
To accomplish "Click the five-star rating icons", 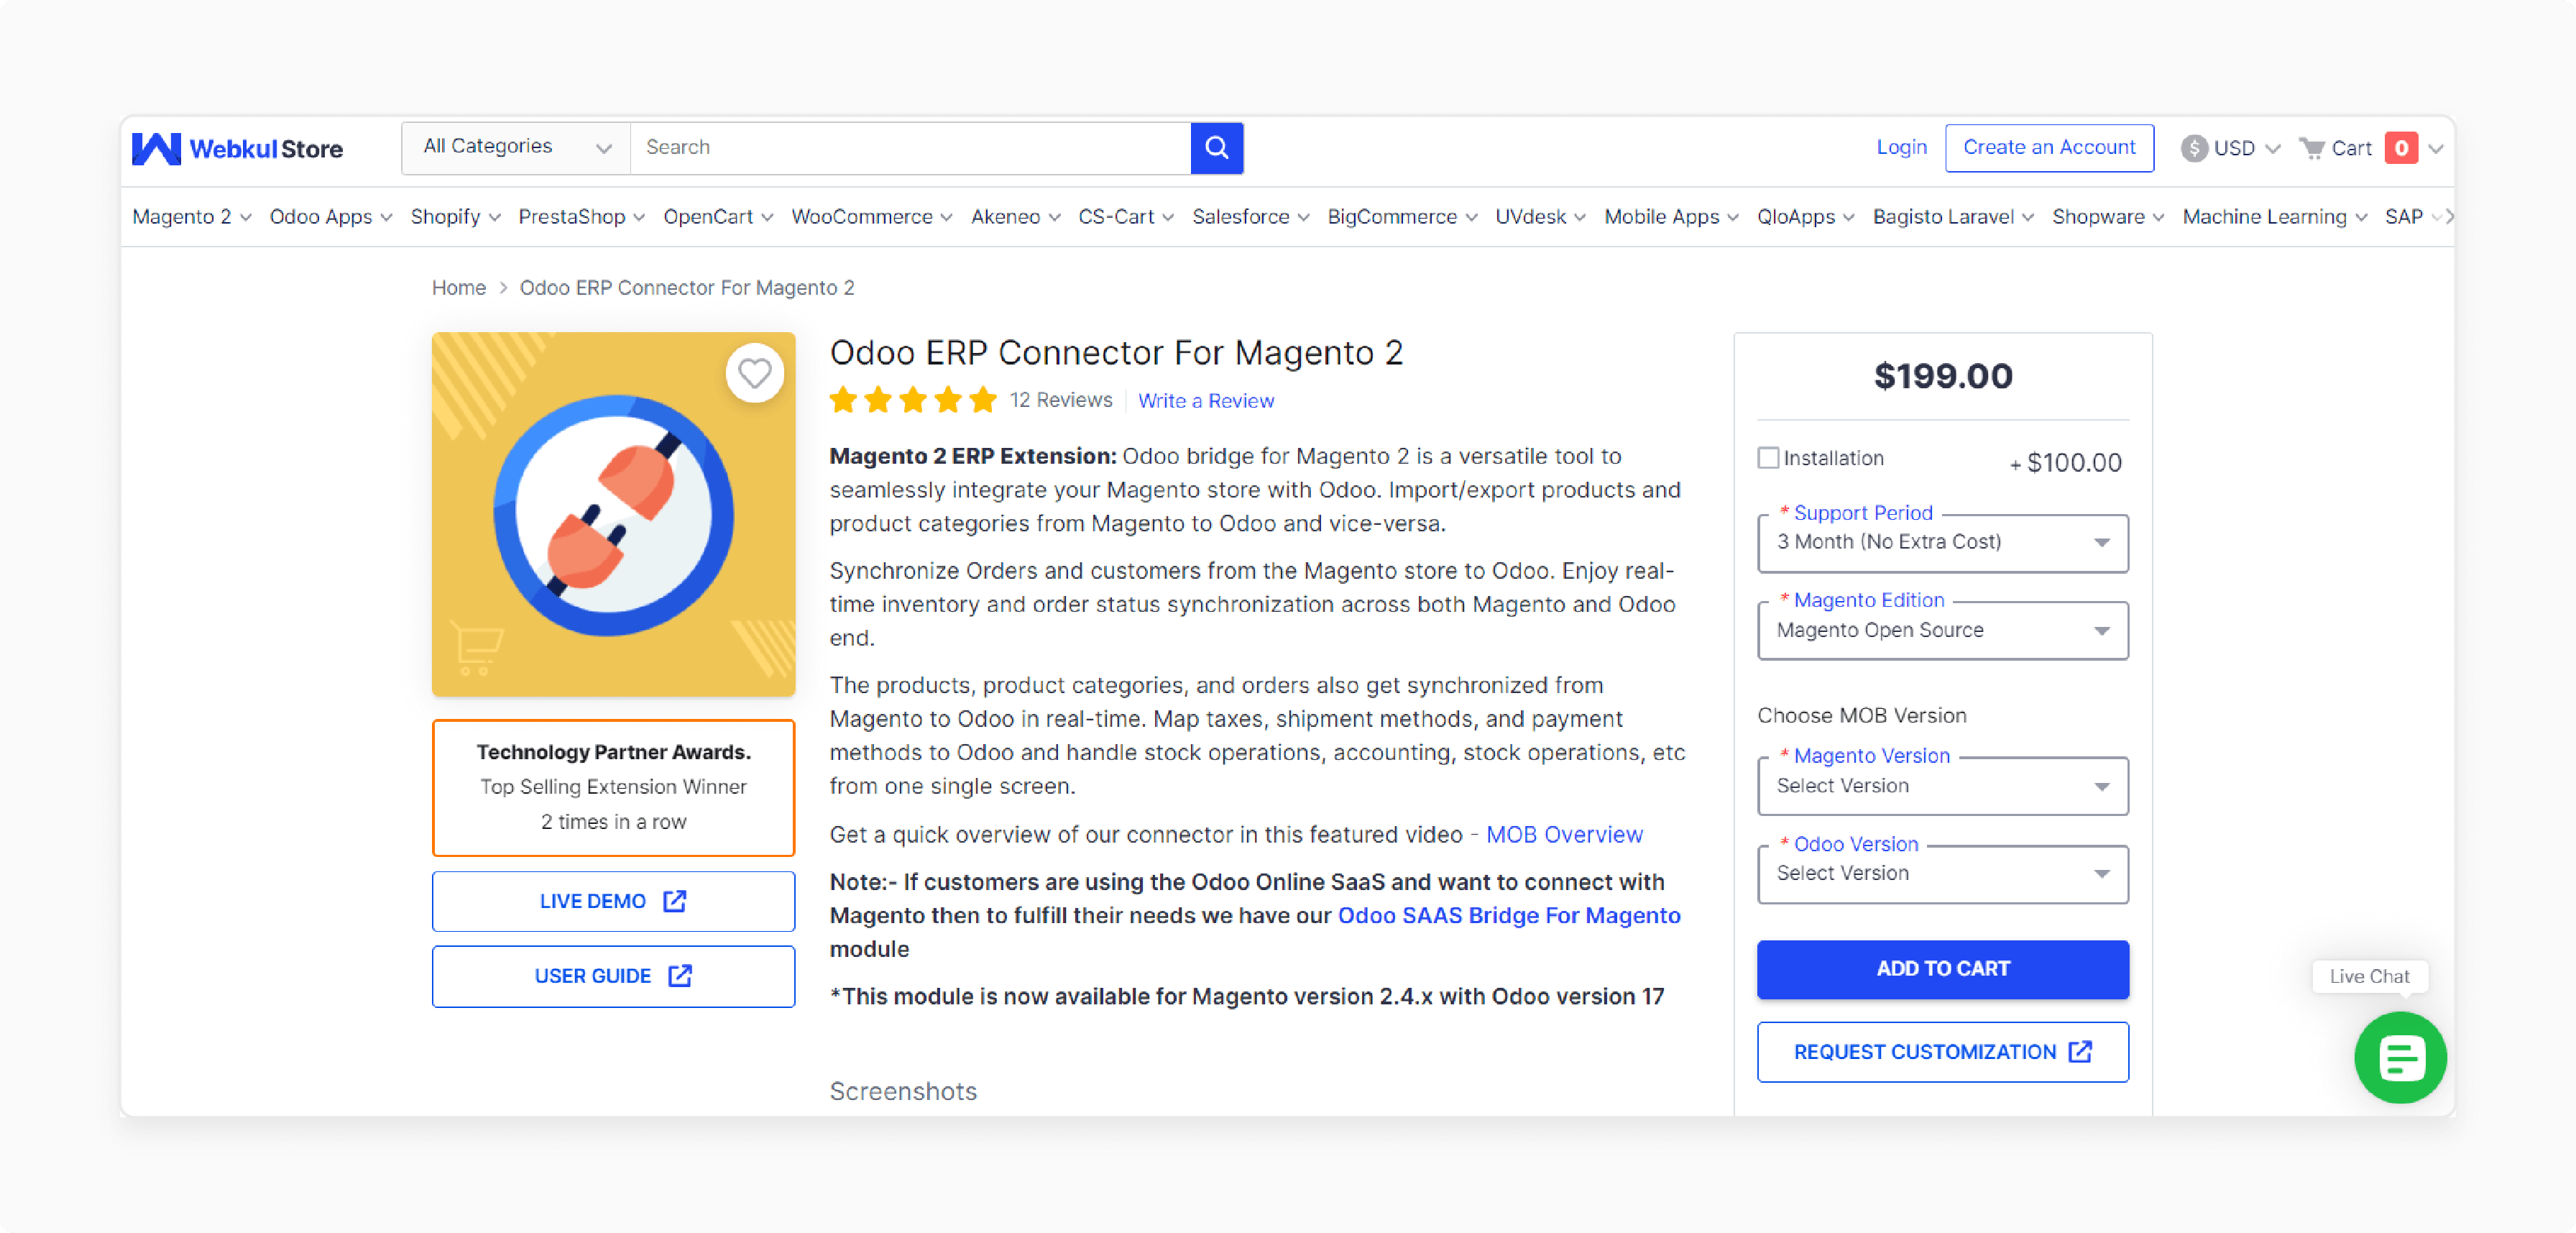I will point(913,400).
